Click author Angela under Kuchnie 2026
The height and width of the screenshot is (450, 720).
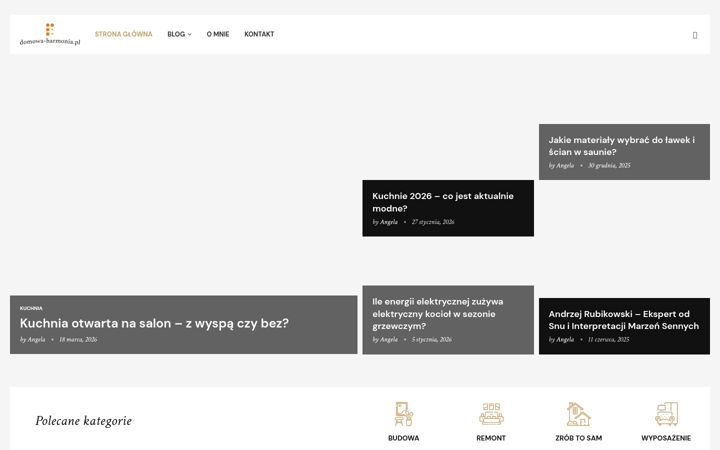(x=388, y=222)
